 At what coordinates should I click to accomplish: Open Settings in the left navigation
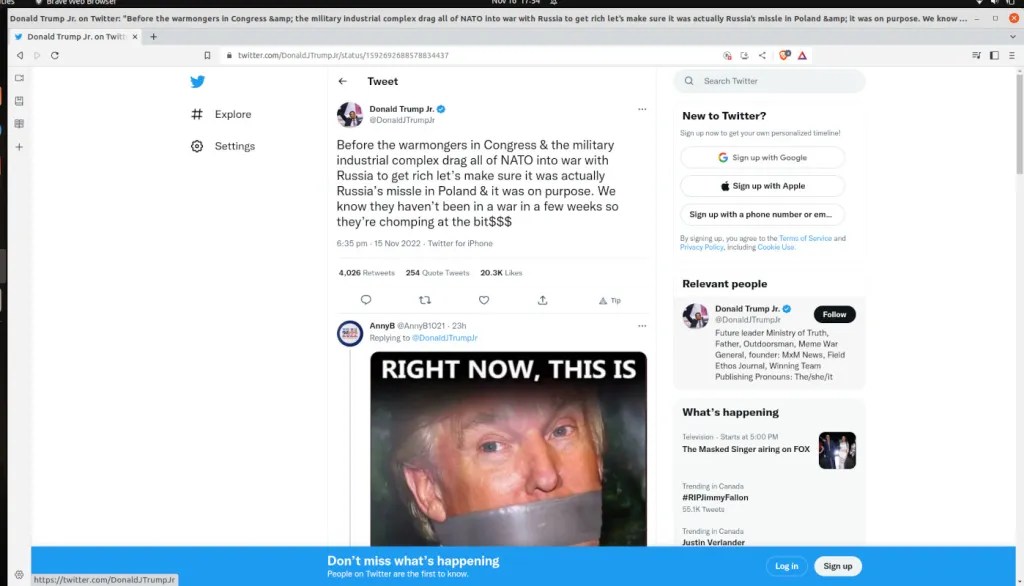coord(234,146)
